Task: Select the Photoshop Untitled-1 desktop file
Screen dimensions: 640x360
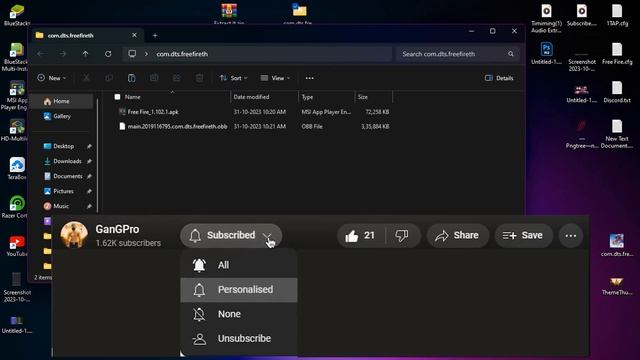Action: (547, 53)
